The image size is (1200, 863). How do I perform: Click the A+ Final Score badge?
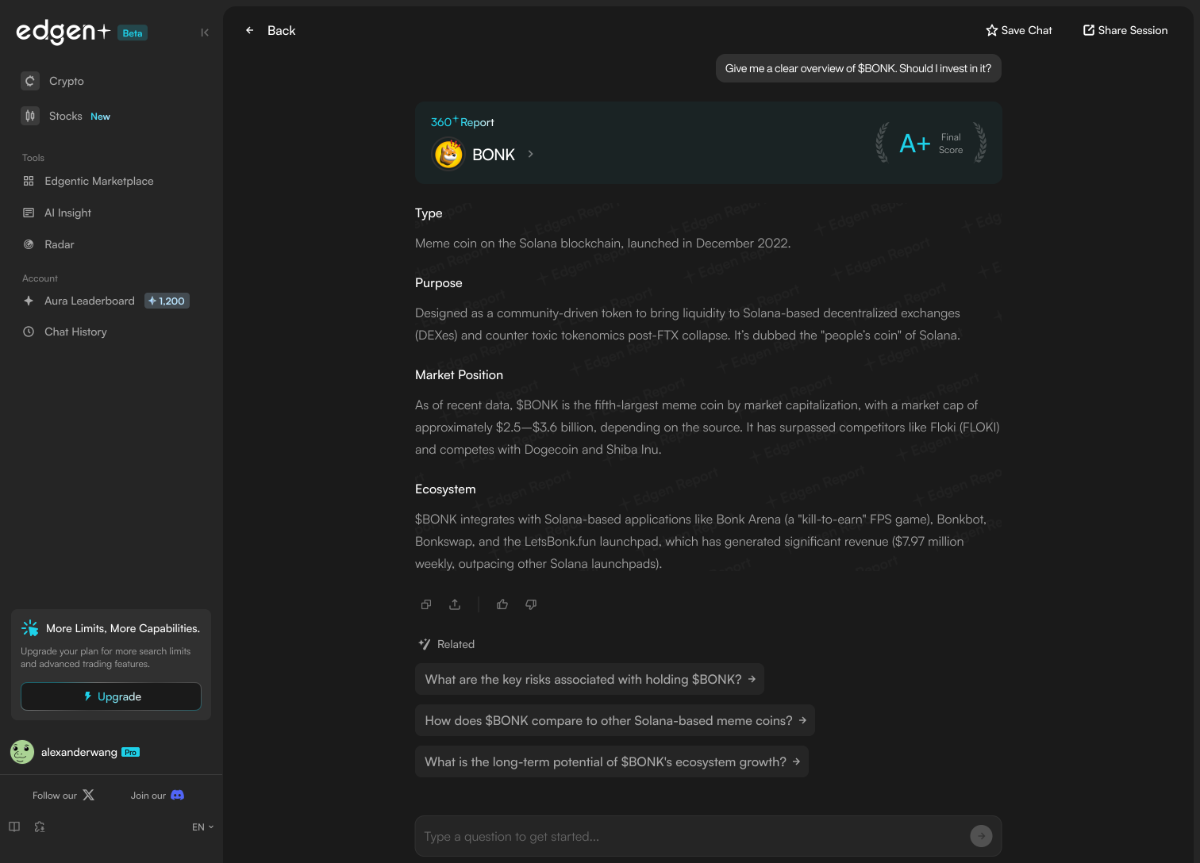point(931,143)
